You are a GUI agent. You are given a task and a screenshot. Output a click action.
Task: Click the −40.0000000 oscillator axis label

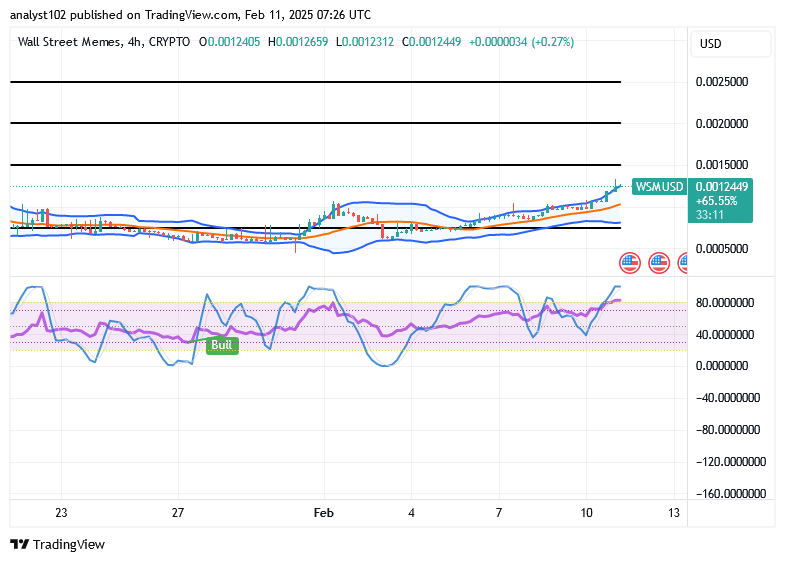click(x=728, y=398)
